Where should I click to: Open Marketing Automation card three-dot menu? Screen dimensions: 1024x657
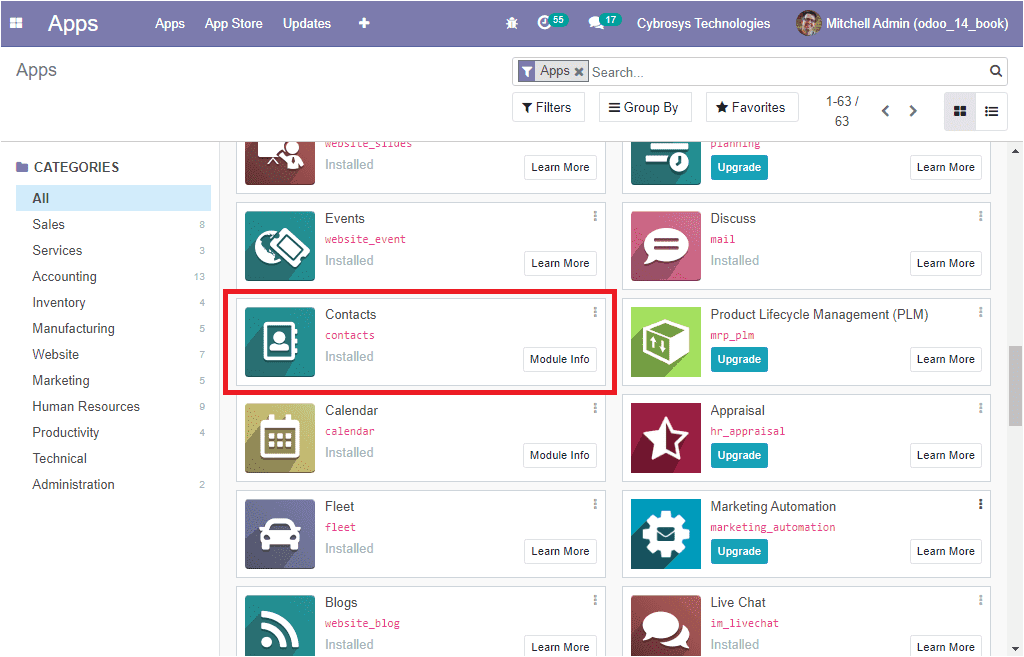pos(980,504)
